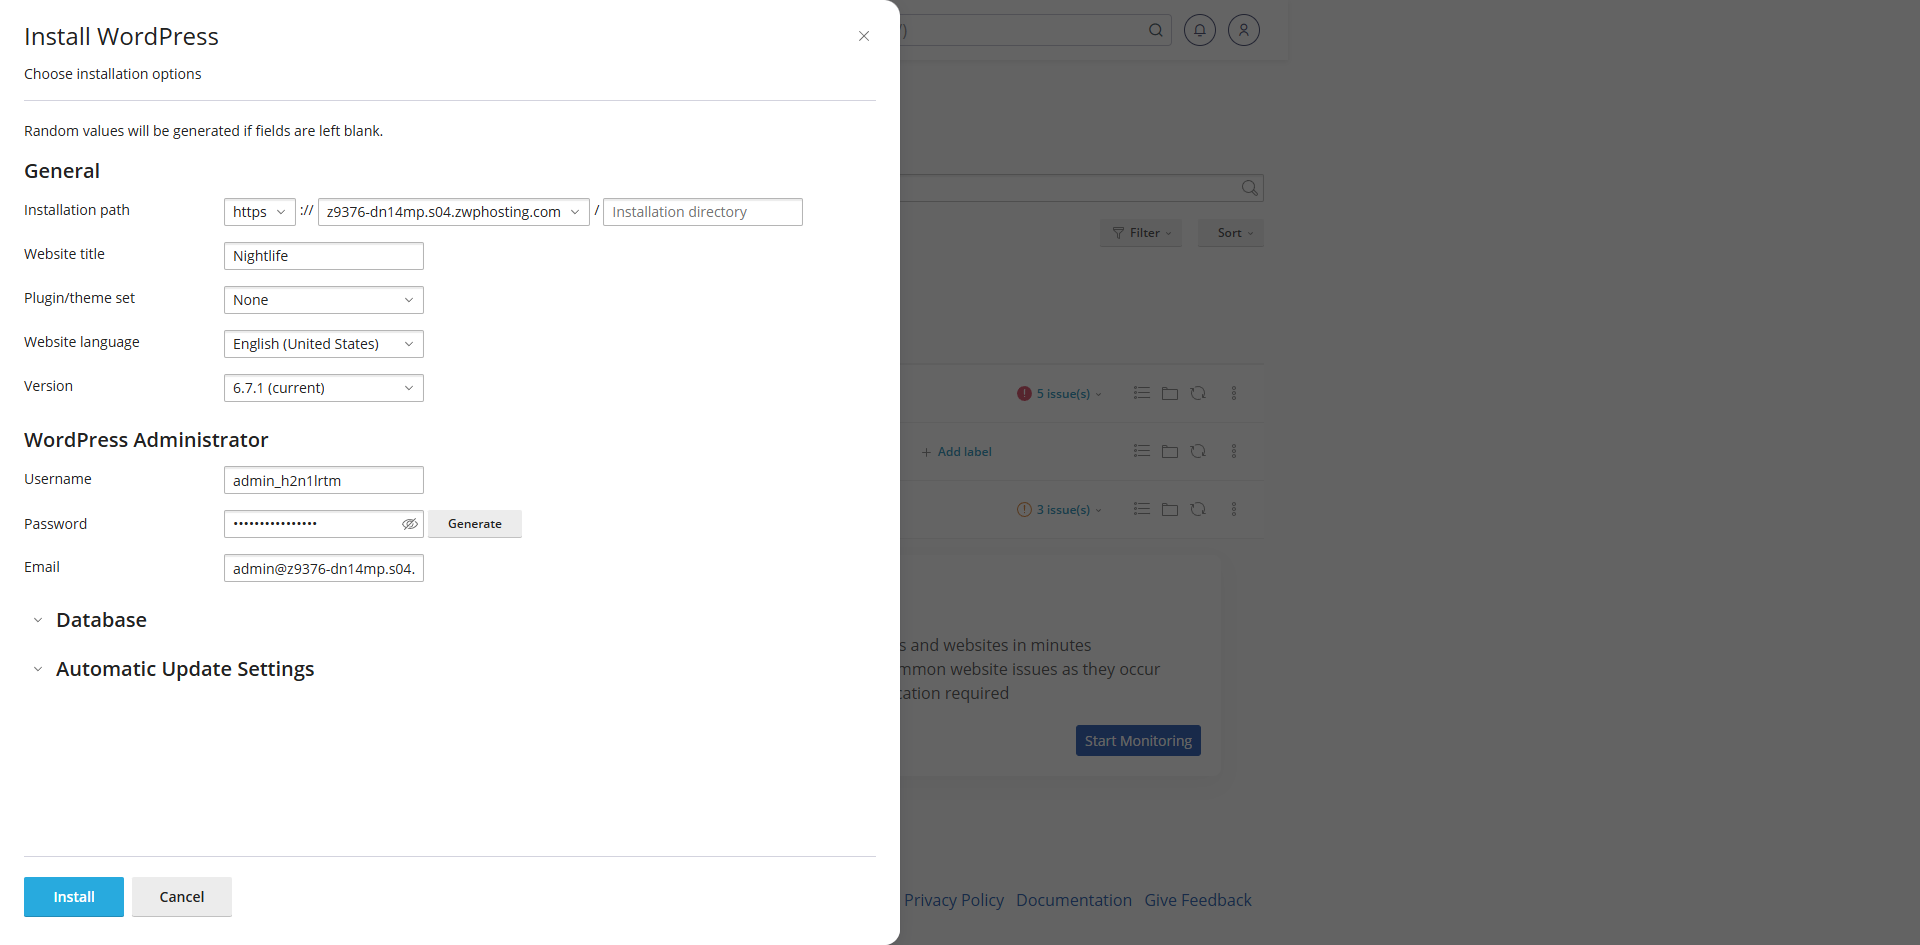Open the Privacy Policy link
Image resolution: width=1920 pixels, height=945 pixels.
(x=954, y=900)
